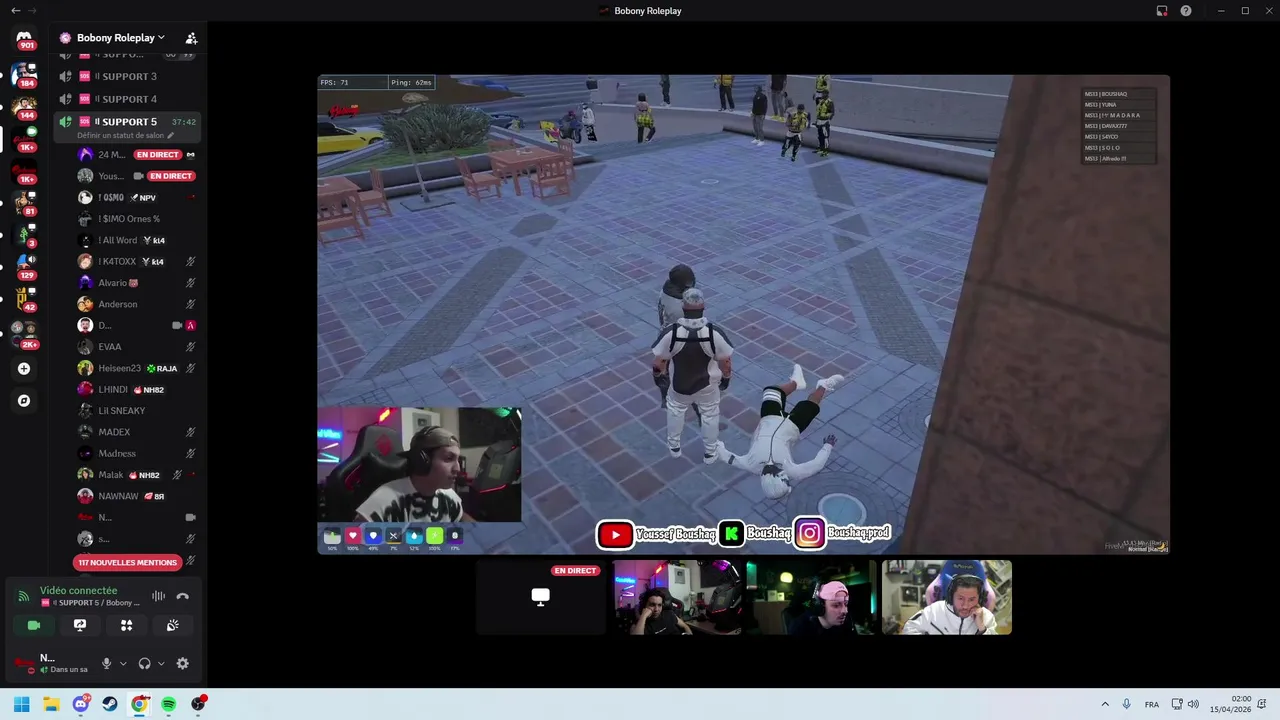The image size is (1280, 720).
Task: Watch 24 M... EN DIRECT stream
Action: point(137,154)
